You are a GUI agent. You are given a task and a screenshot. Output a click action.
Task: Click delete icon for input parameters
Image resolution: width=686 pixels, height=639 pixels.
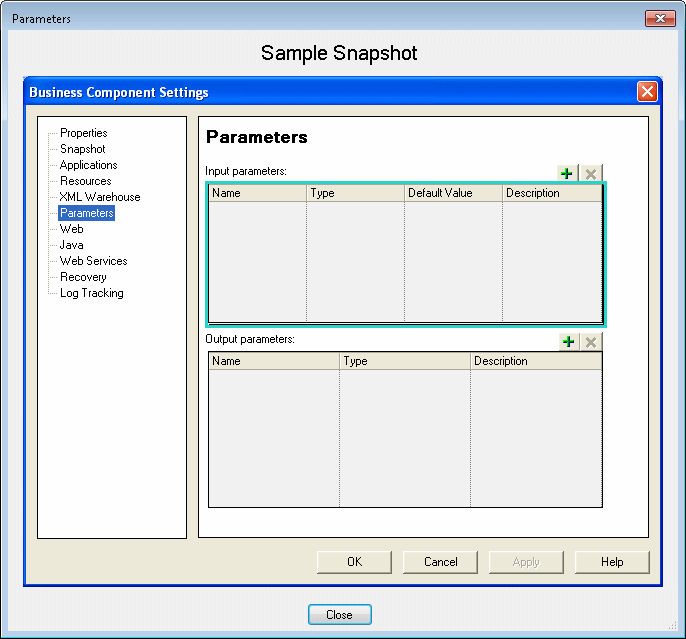pyautogui.click(x=591, y=173)
